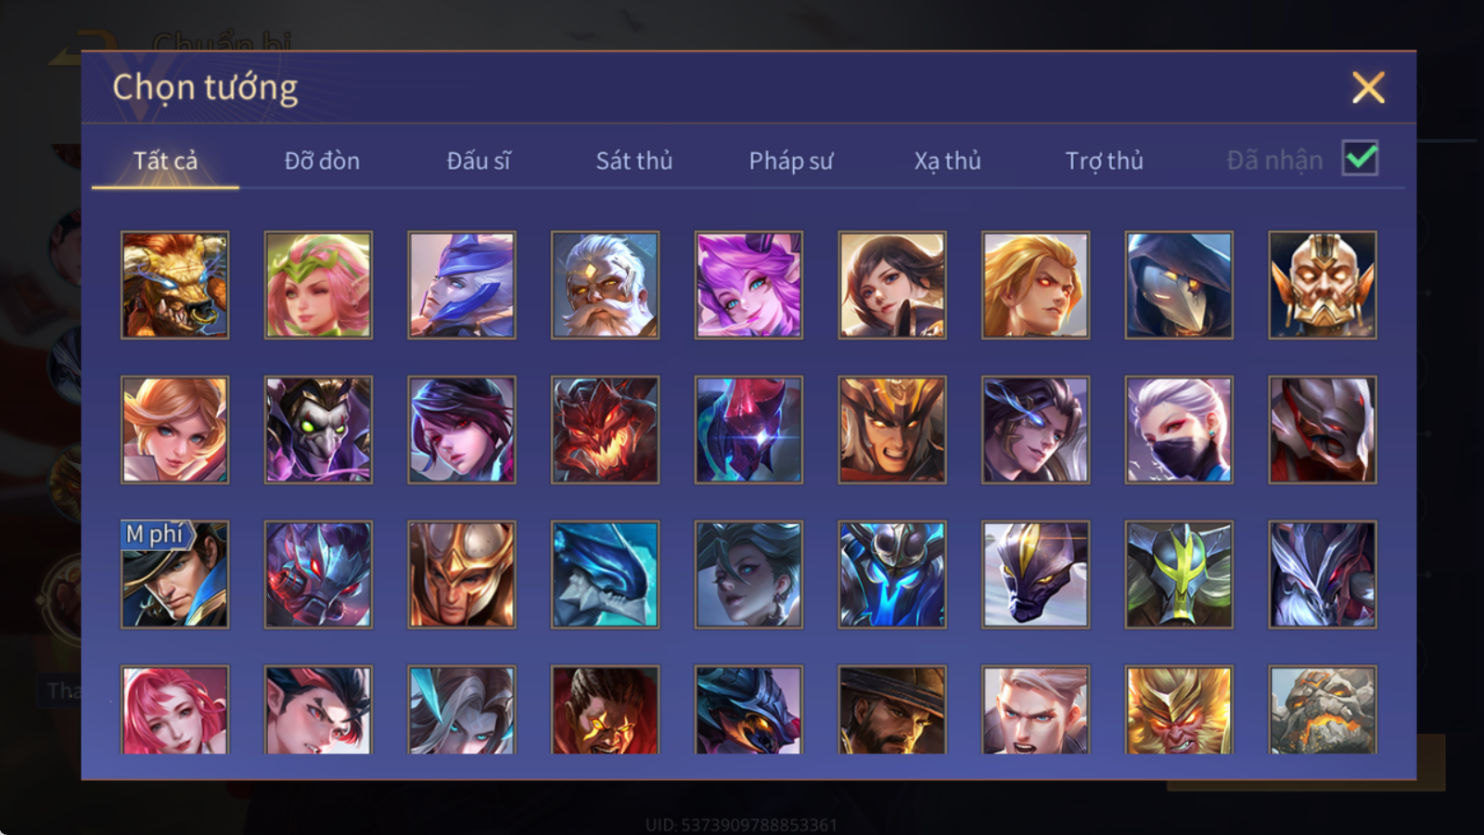Pick the pink-haired hero with green leaf crown
This screenshot has height=835, width=1484.
(318, 285)
